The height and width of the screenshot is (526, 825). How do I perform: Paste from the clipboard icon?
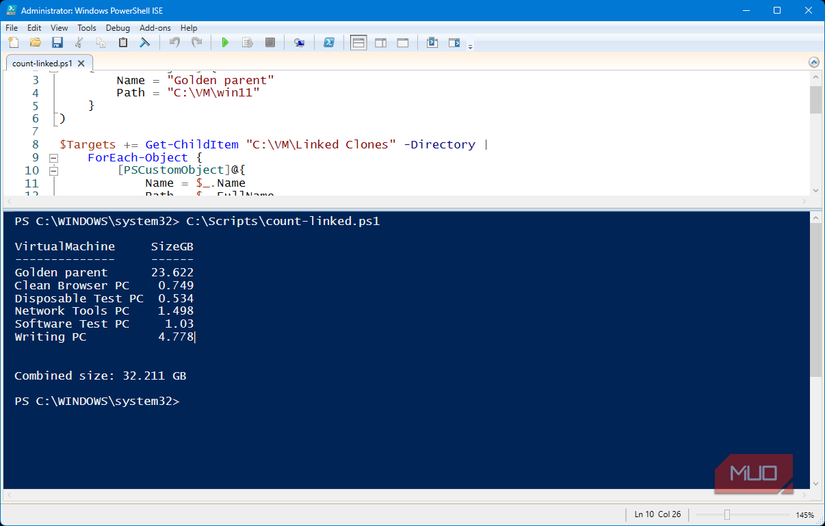point(123,43)
